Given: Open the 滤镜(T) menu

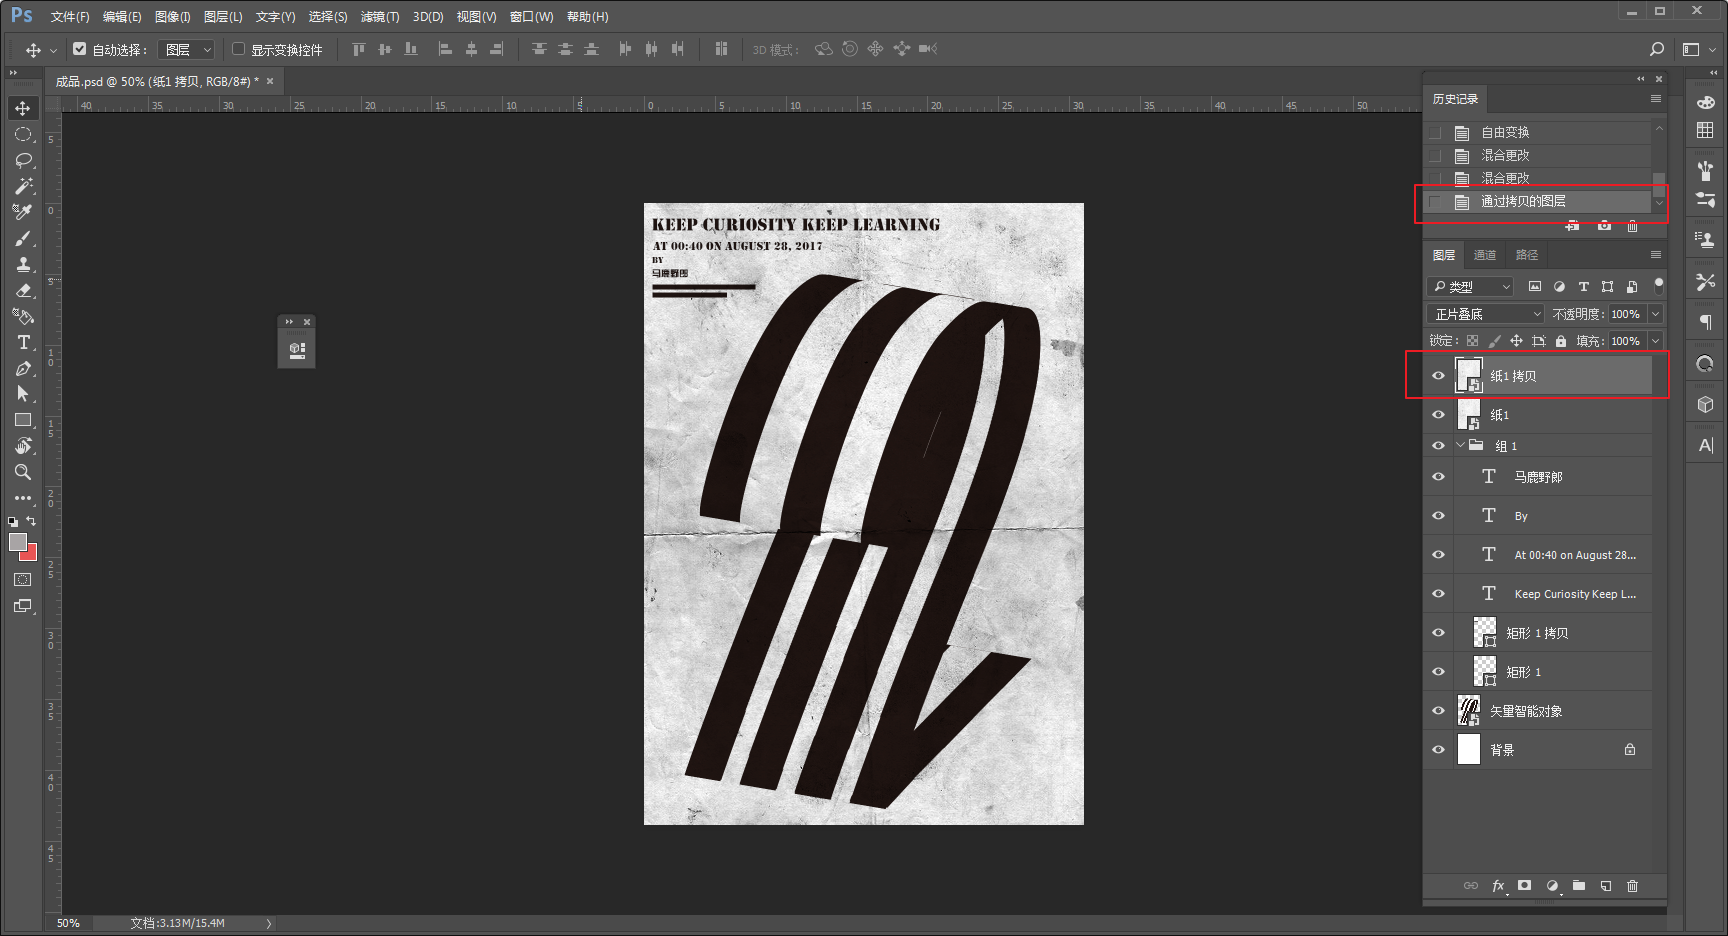Looking at the screenshot, I should pos(380,17).
